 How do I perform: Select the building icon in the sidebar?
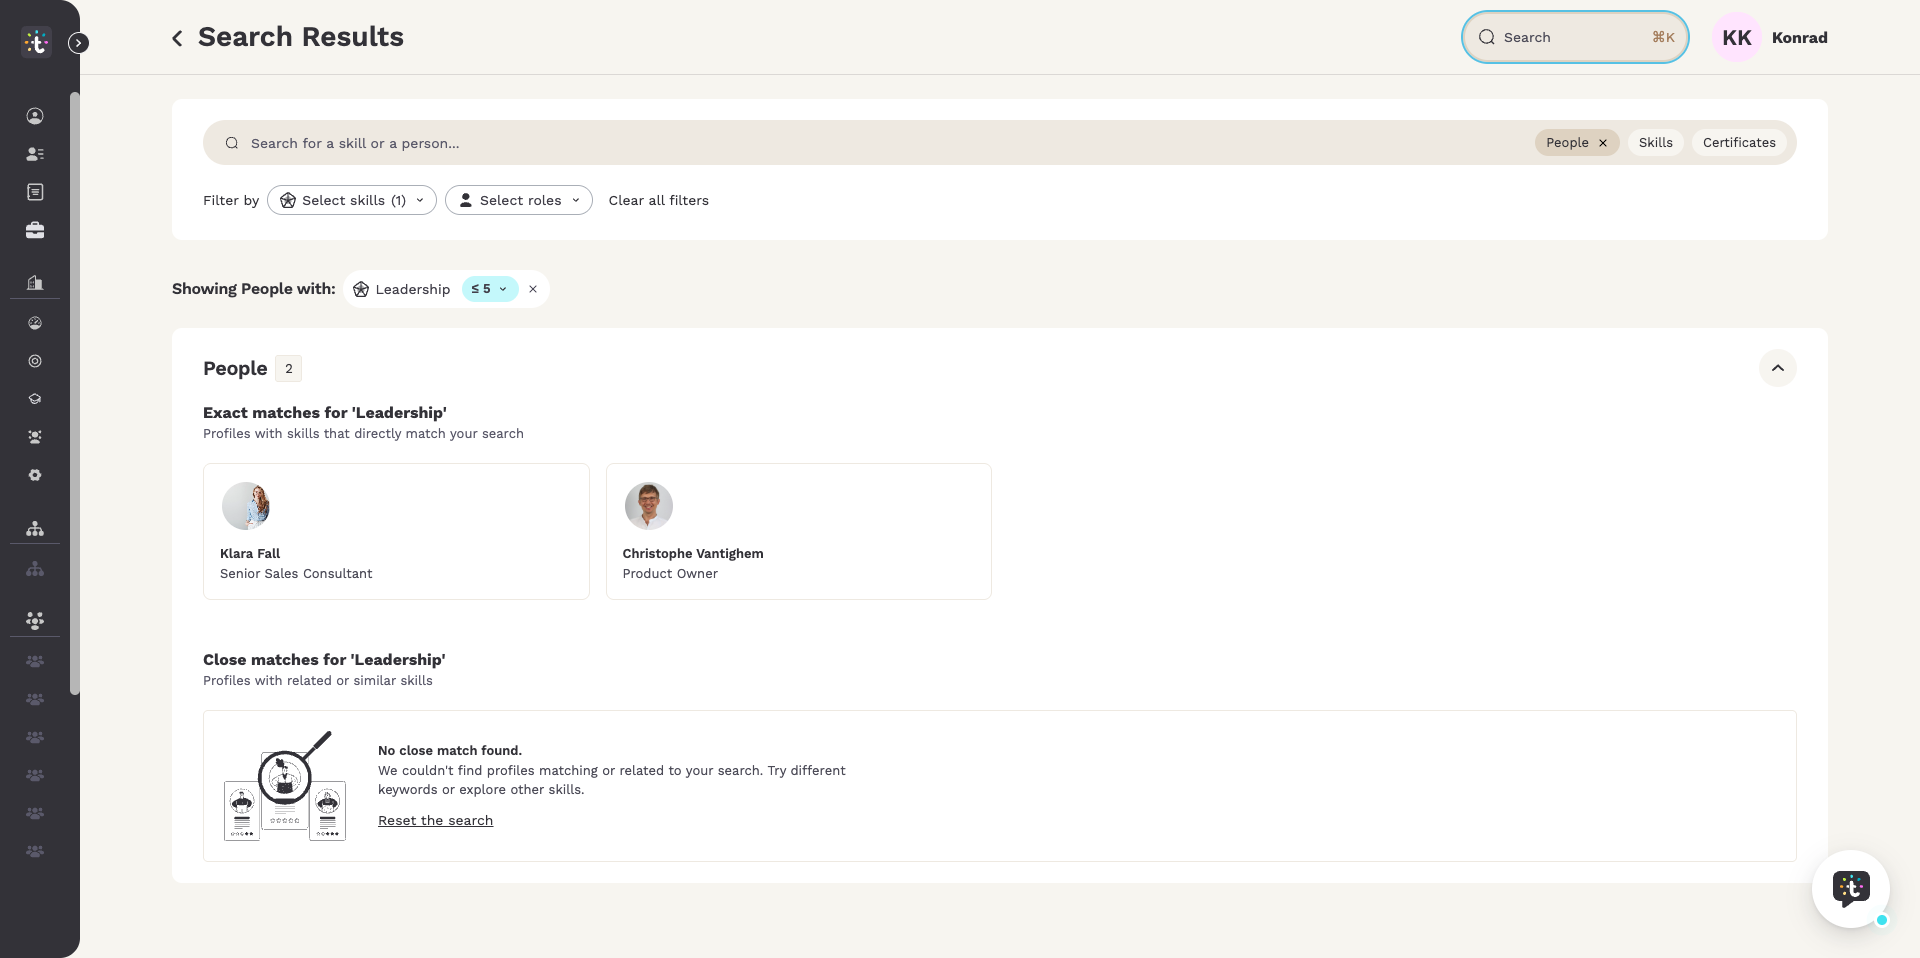(x=35, y=282)
